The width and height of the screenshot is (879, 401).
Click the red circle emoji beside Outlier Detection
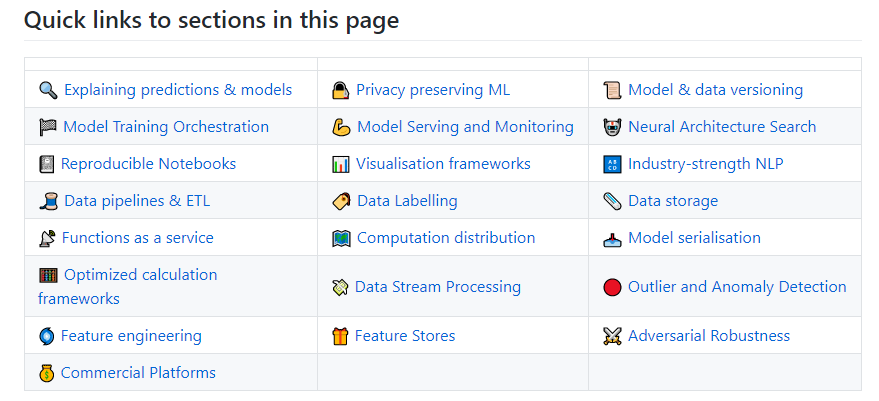pyautogui.click(x=612, y=288)
